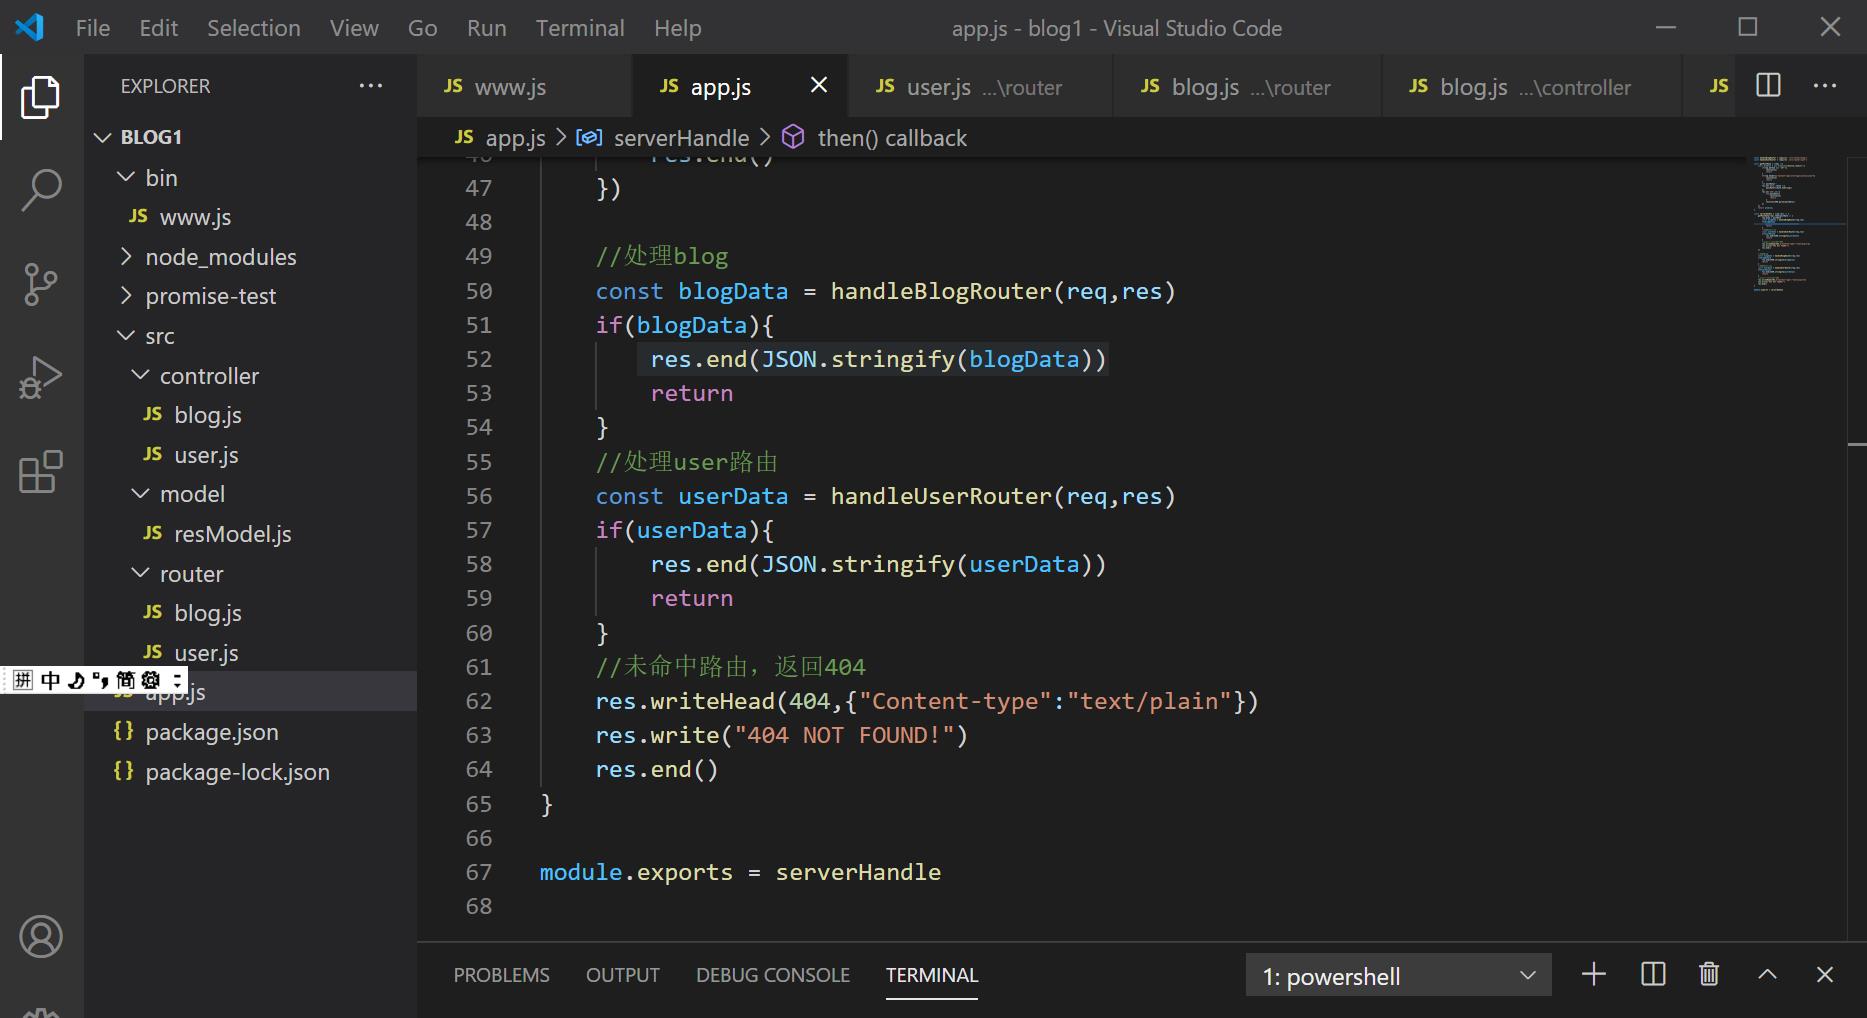Open the Explorer view in activity bar
1867x1018 pixels.
41,97
